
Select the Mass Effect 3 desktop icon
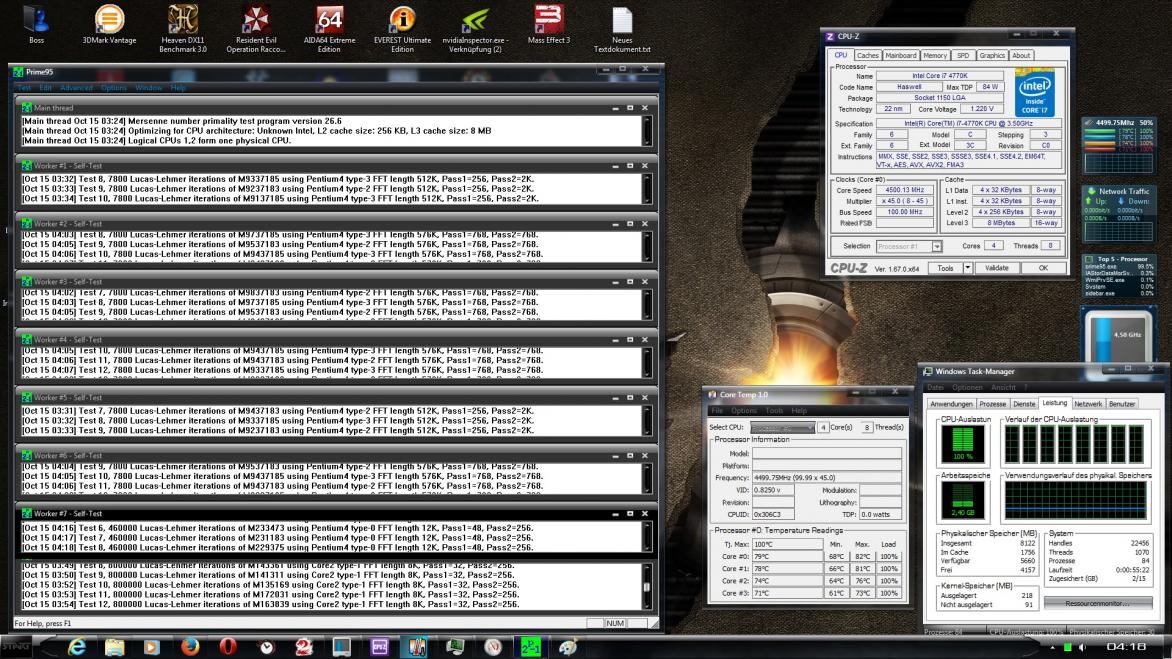[x=549, y=25]
